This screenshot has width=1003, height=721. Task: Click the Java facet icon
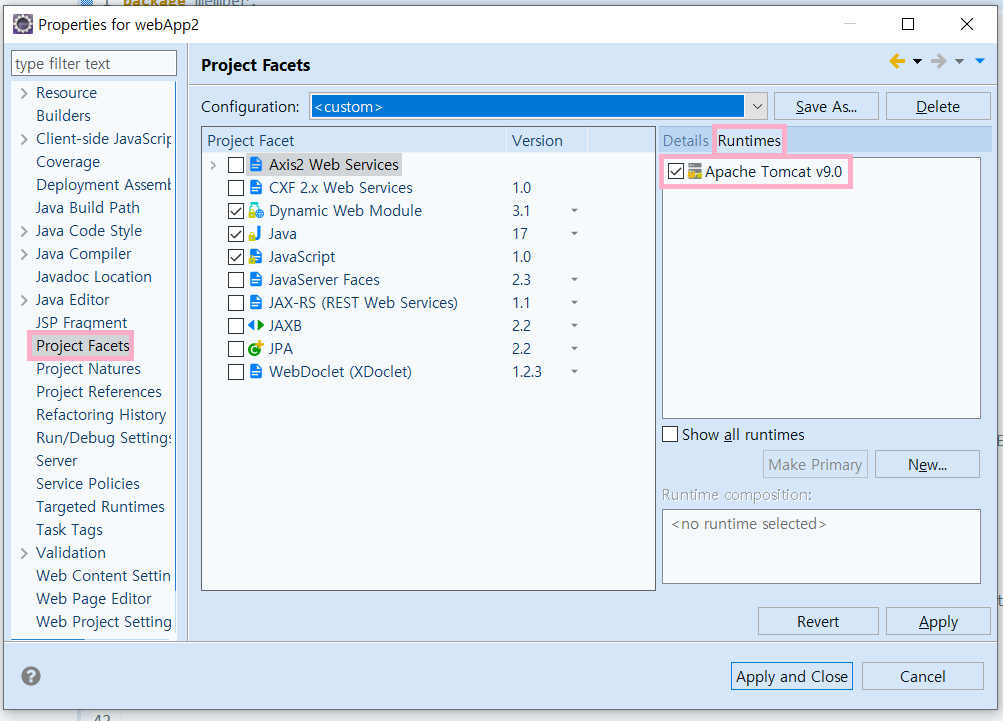(255, 234)
